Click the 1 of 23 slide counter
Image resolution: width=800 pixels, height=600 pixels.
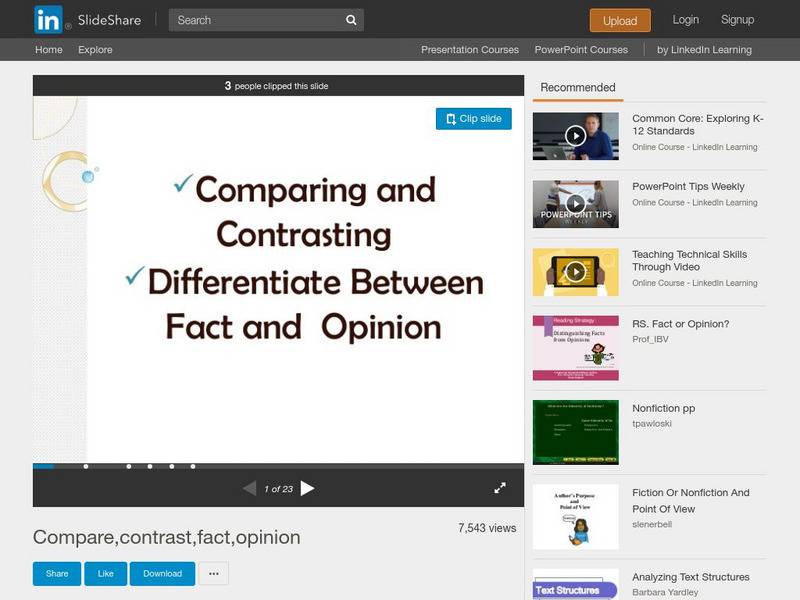click(x=279, y=489)
